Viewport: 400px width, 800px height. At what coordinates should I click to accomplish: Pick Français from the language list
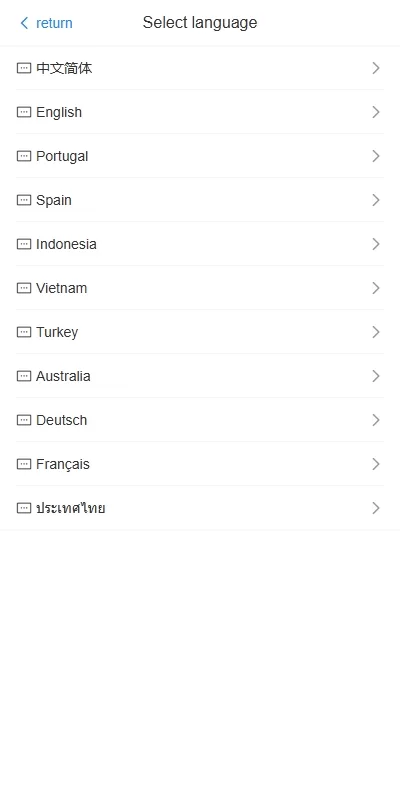(x=200, y=464)
